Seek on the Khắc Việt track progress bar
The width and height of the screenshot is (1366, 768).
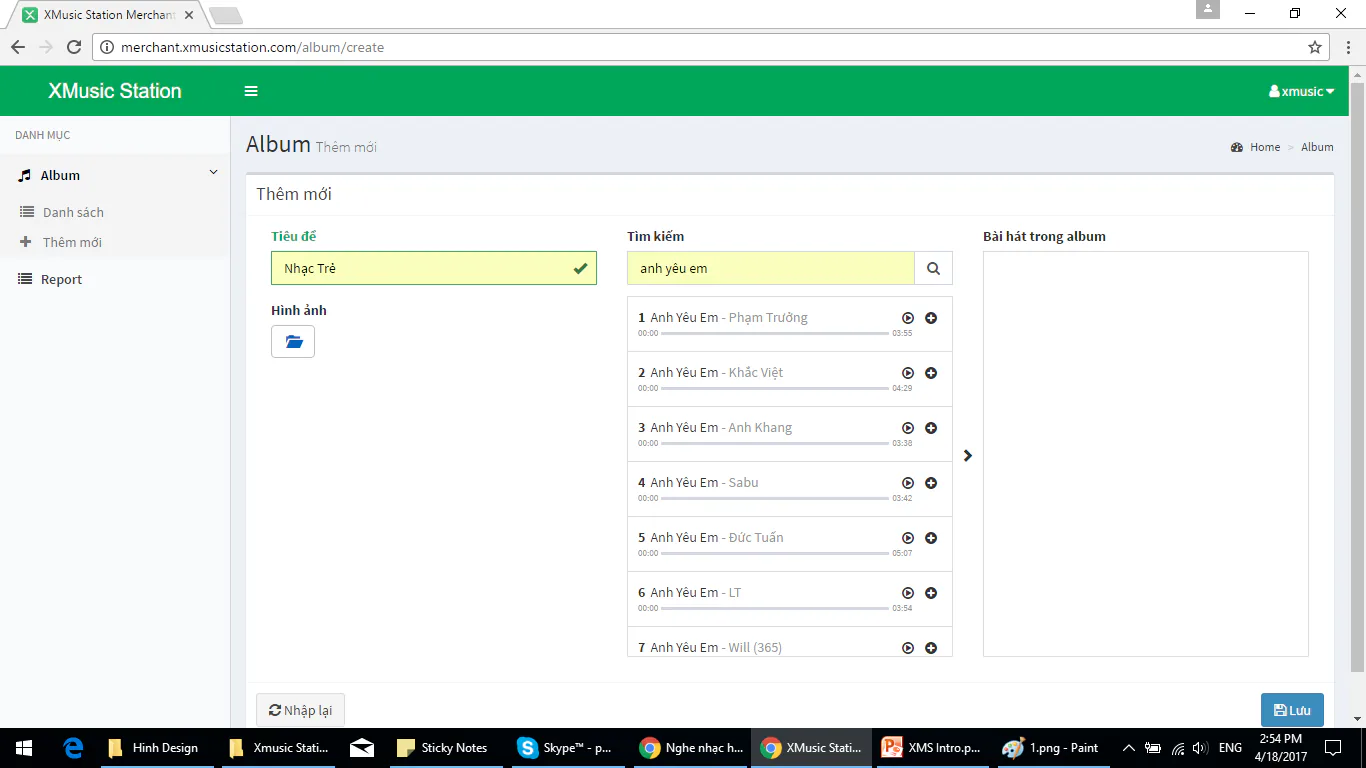[775, 388]
